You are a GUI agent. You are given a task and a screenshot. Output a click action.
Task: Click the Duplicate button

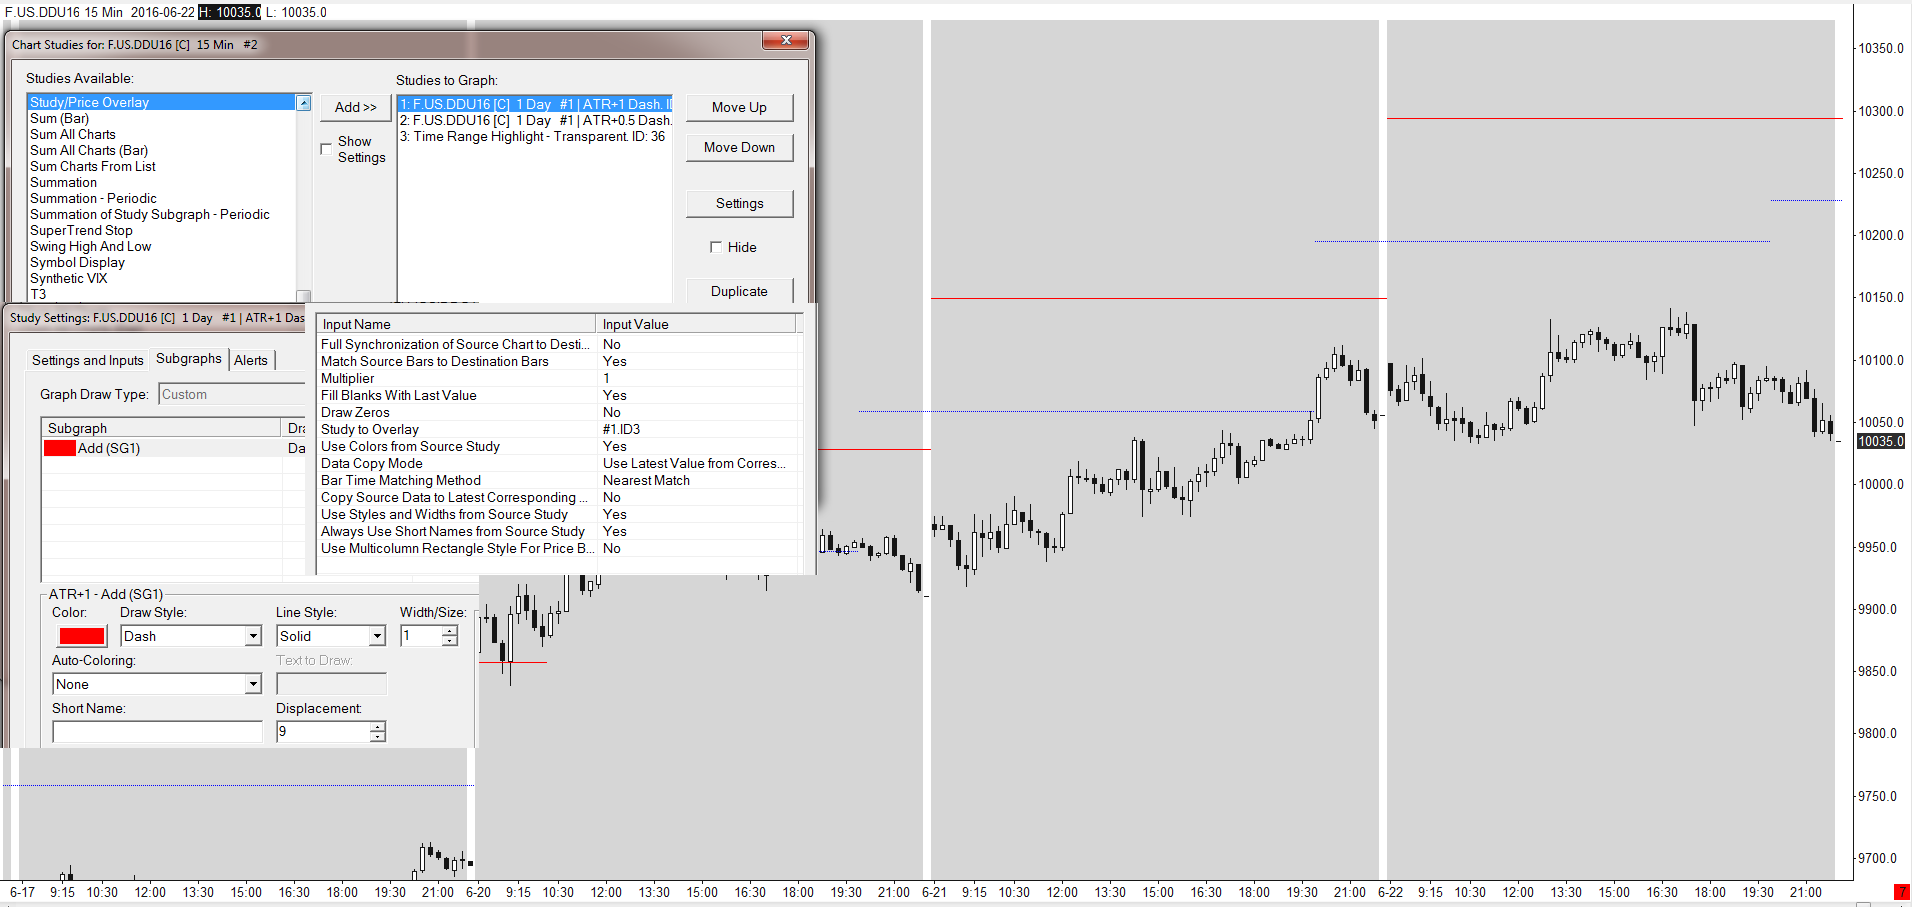click(739, 291)
